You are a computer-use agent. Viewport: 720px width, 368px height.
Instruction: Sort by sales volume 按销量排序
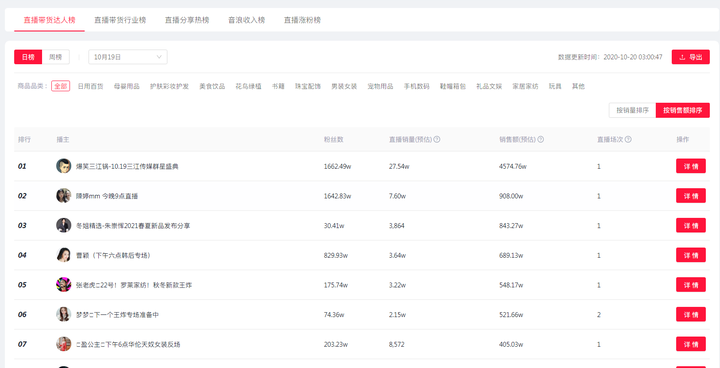(x=632, y=110)
